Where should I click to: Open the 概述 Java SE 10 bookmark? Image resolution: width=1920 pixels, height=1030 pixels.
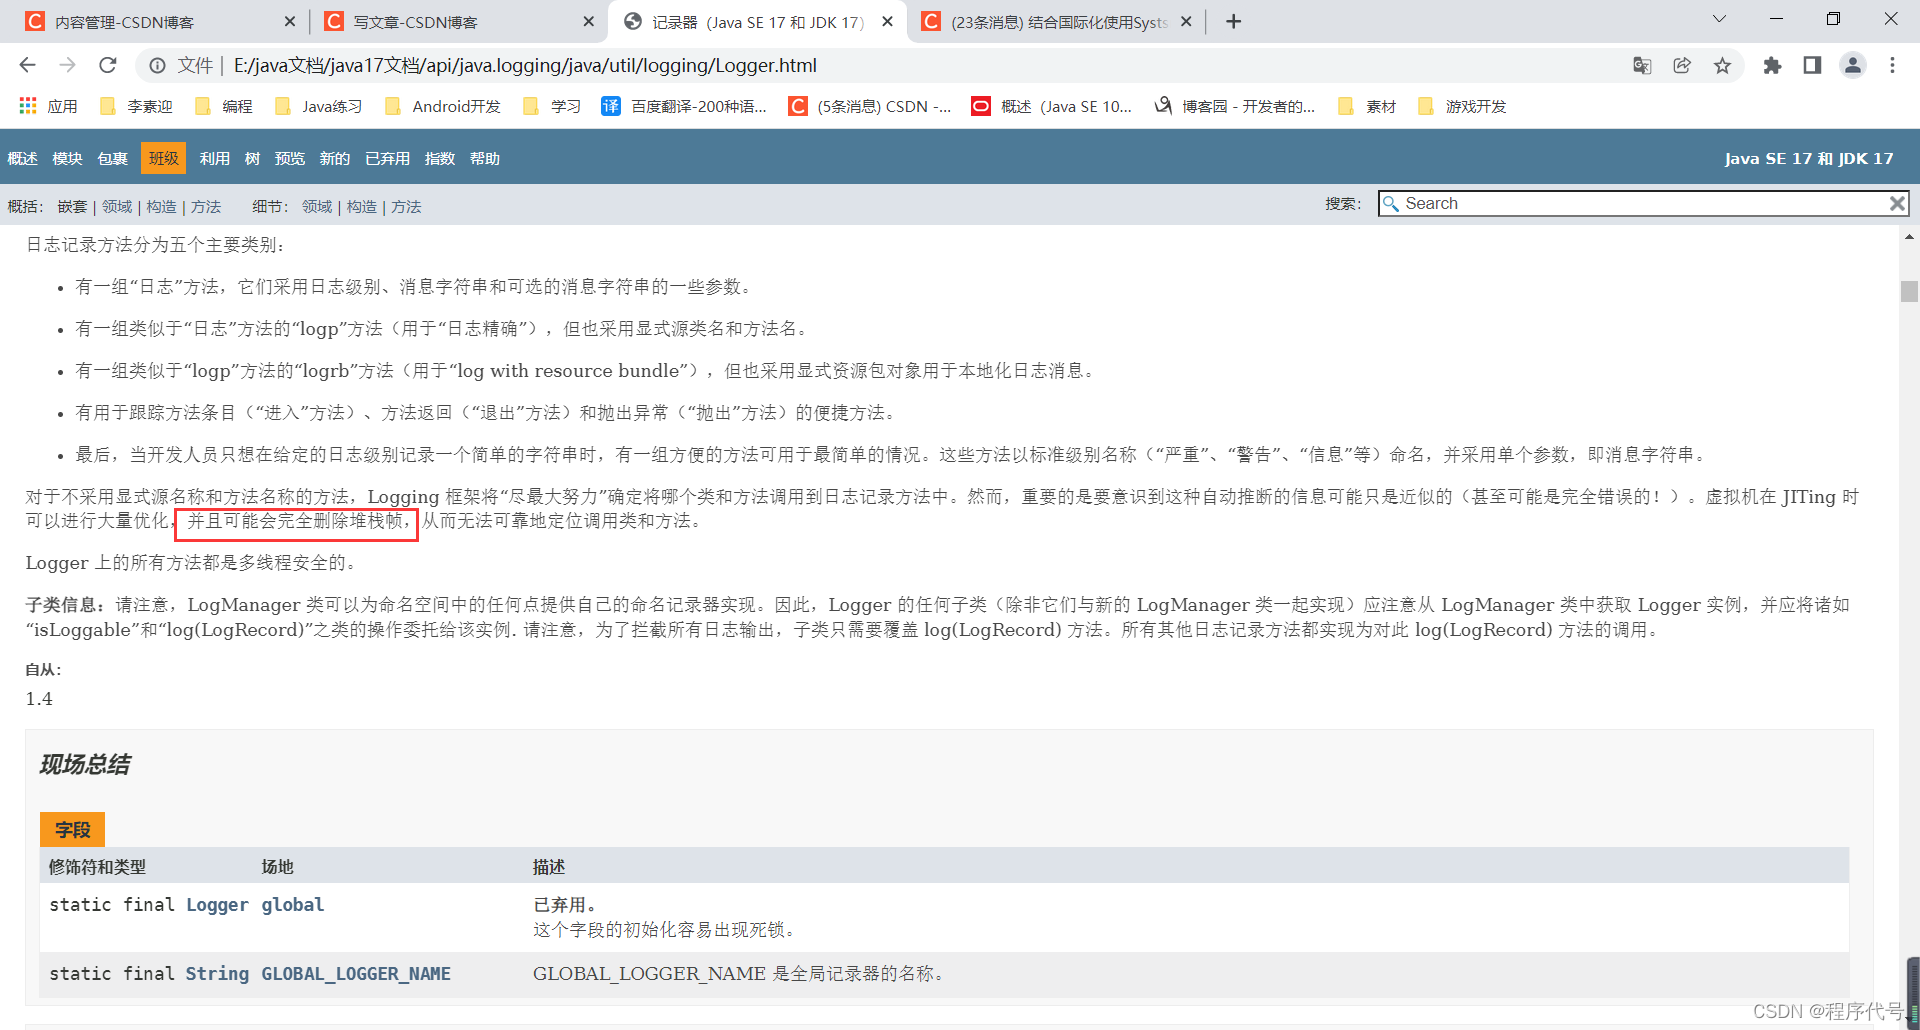tap(1052, 106)
